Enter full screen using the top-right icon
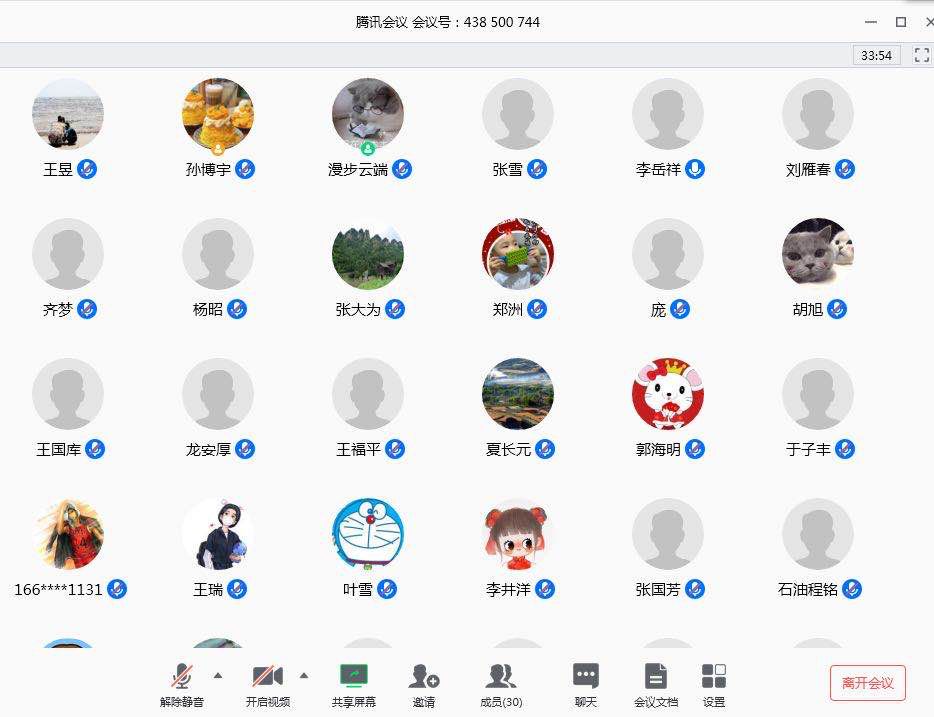Image resolution: width=934 pixels, height=717 pixels. pos(922,55)
